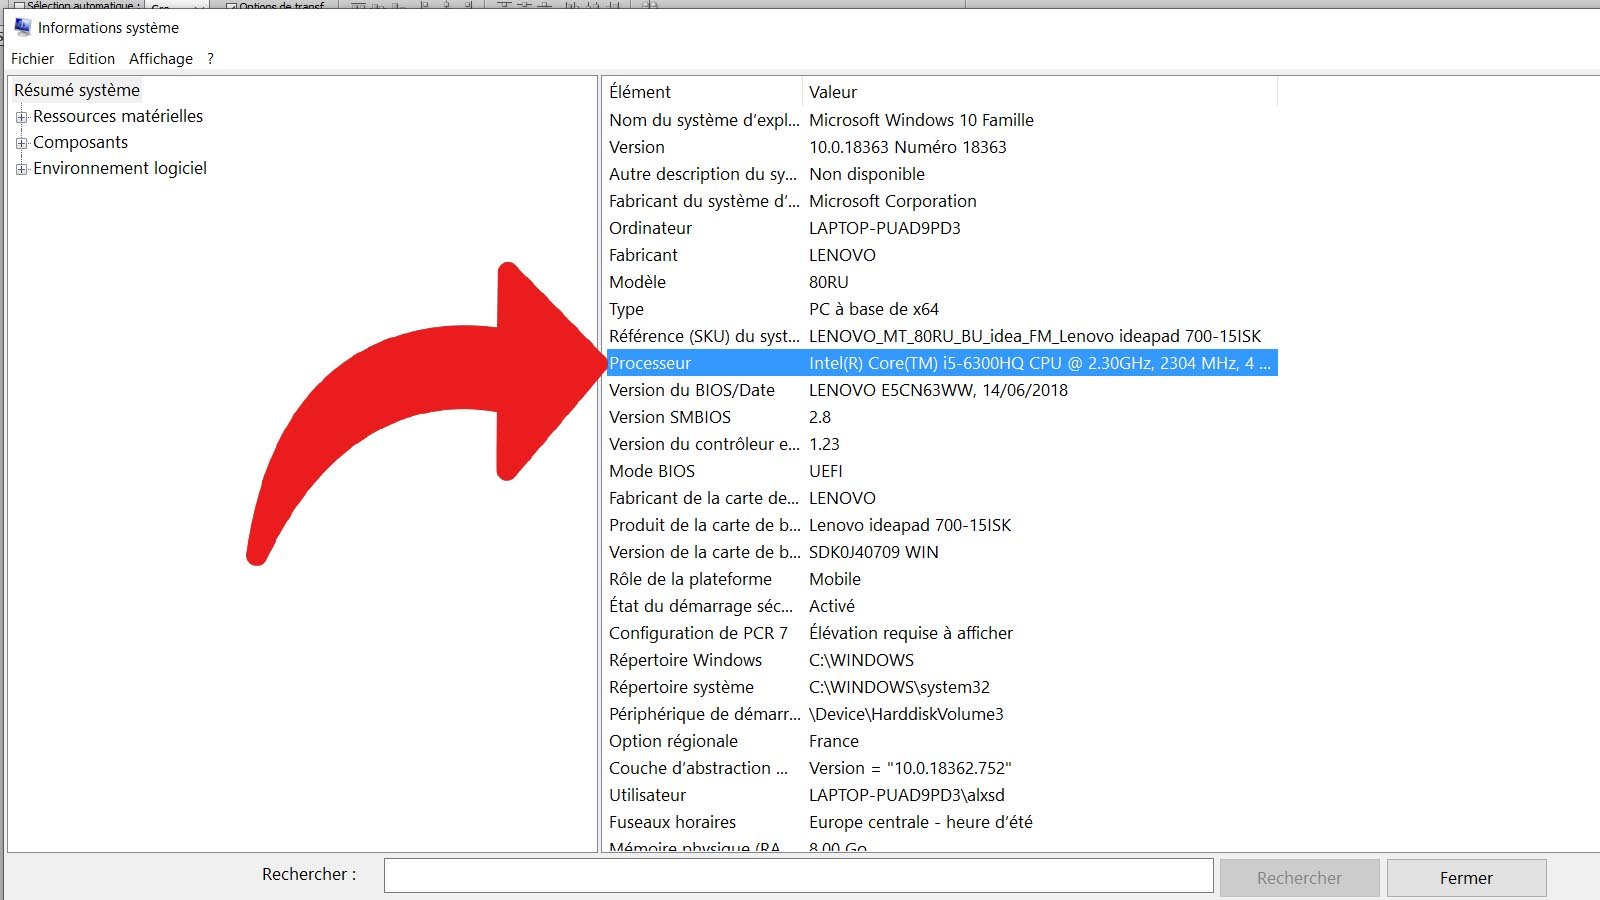Click the UEFI value

(x=825, y=471)
